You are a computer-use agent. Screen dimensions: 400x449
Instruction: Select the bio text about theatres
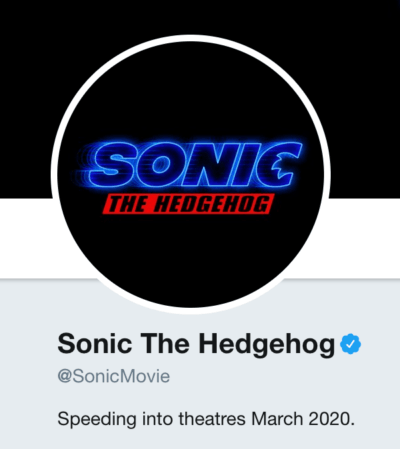click(x=206, y=419)
